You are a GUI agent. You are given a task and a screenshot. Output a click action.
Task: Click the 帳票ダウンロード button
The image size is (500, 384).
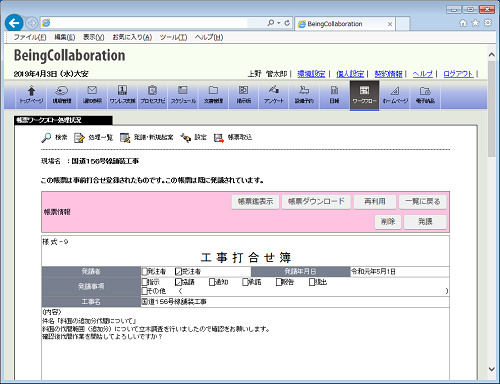coord(316,202)
